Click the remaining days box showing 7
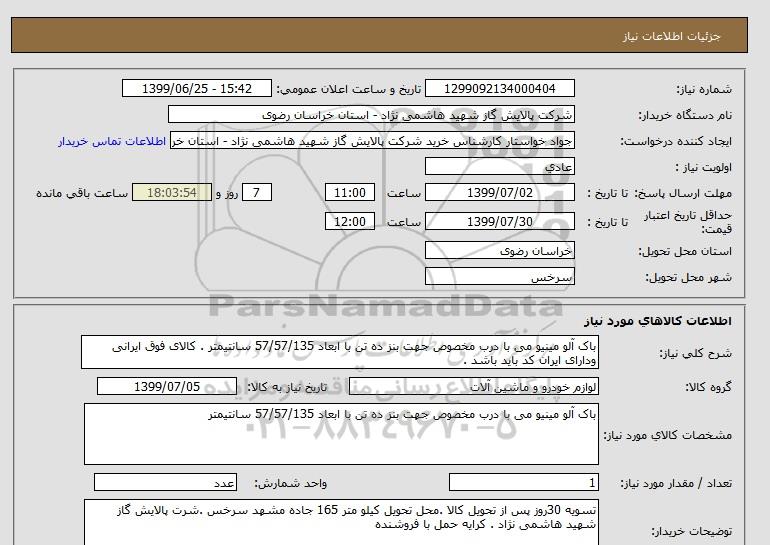Viewport: 770px width, 545px height. (x=258, y=193)
